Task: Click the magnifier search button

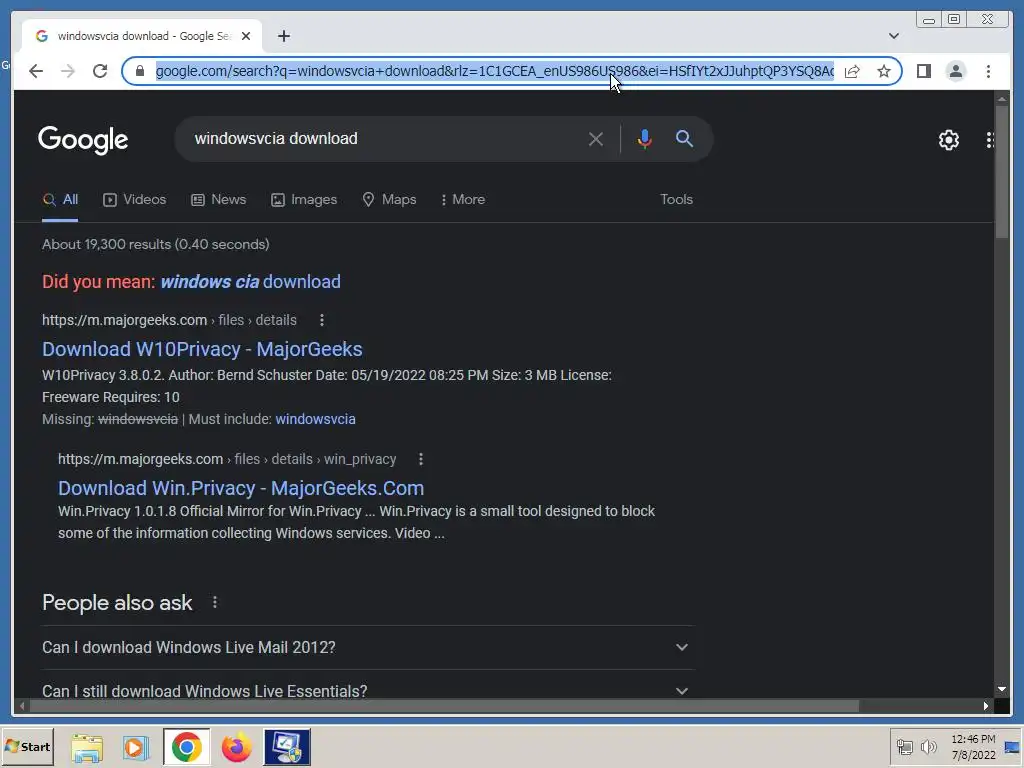Action: point(684,138)
